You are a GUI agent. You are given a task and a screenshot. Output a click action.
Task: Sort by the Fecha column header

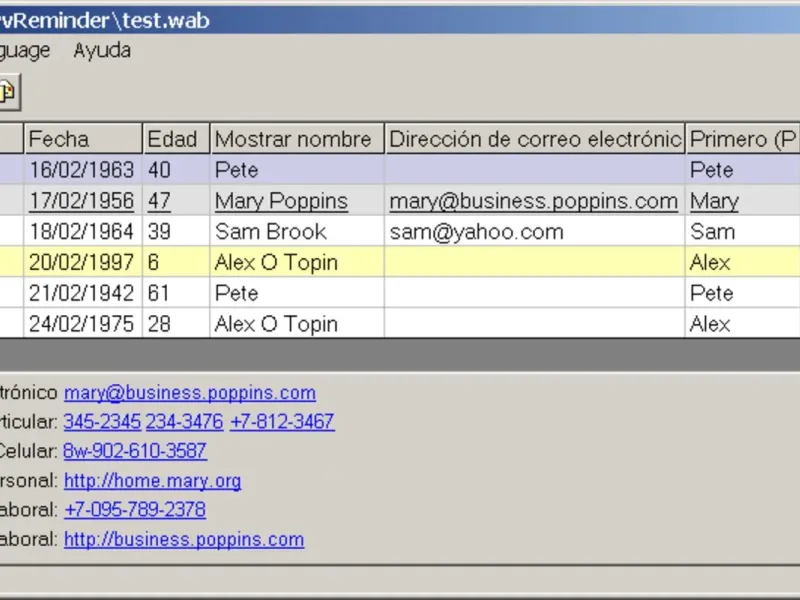83,139
